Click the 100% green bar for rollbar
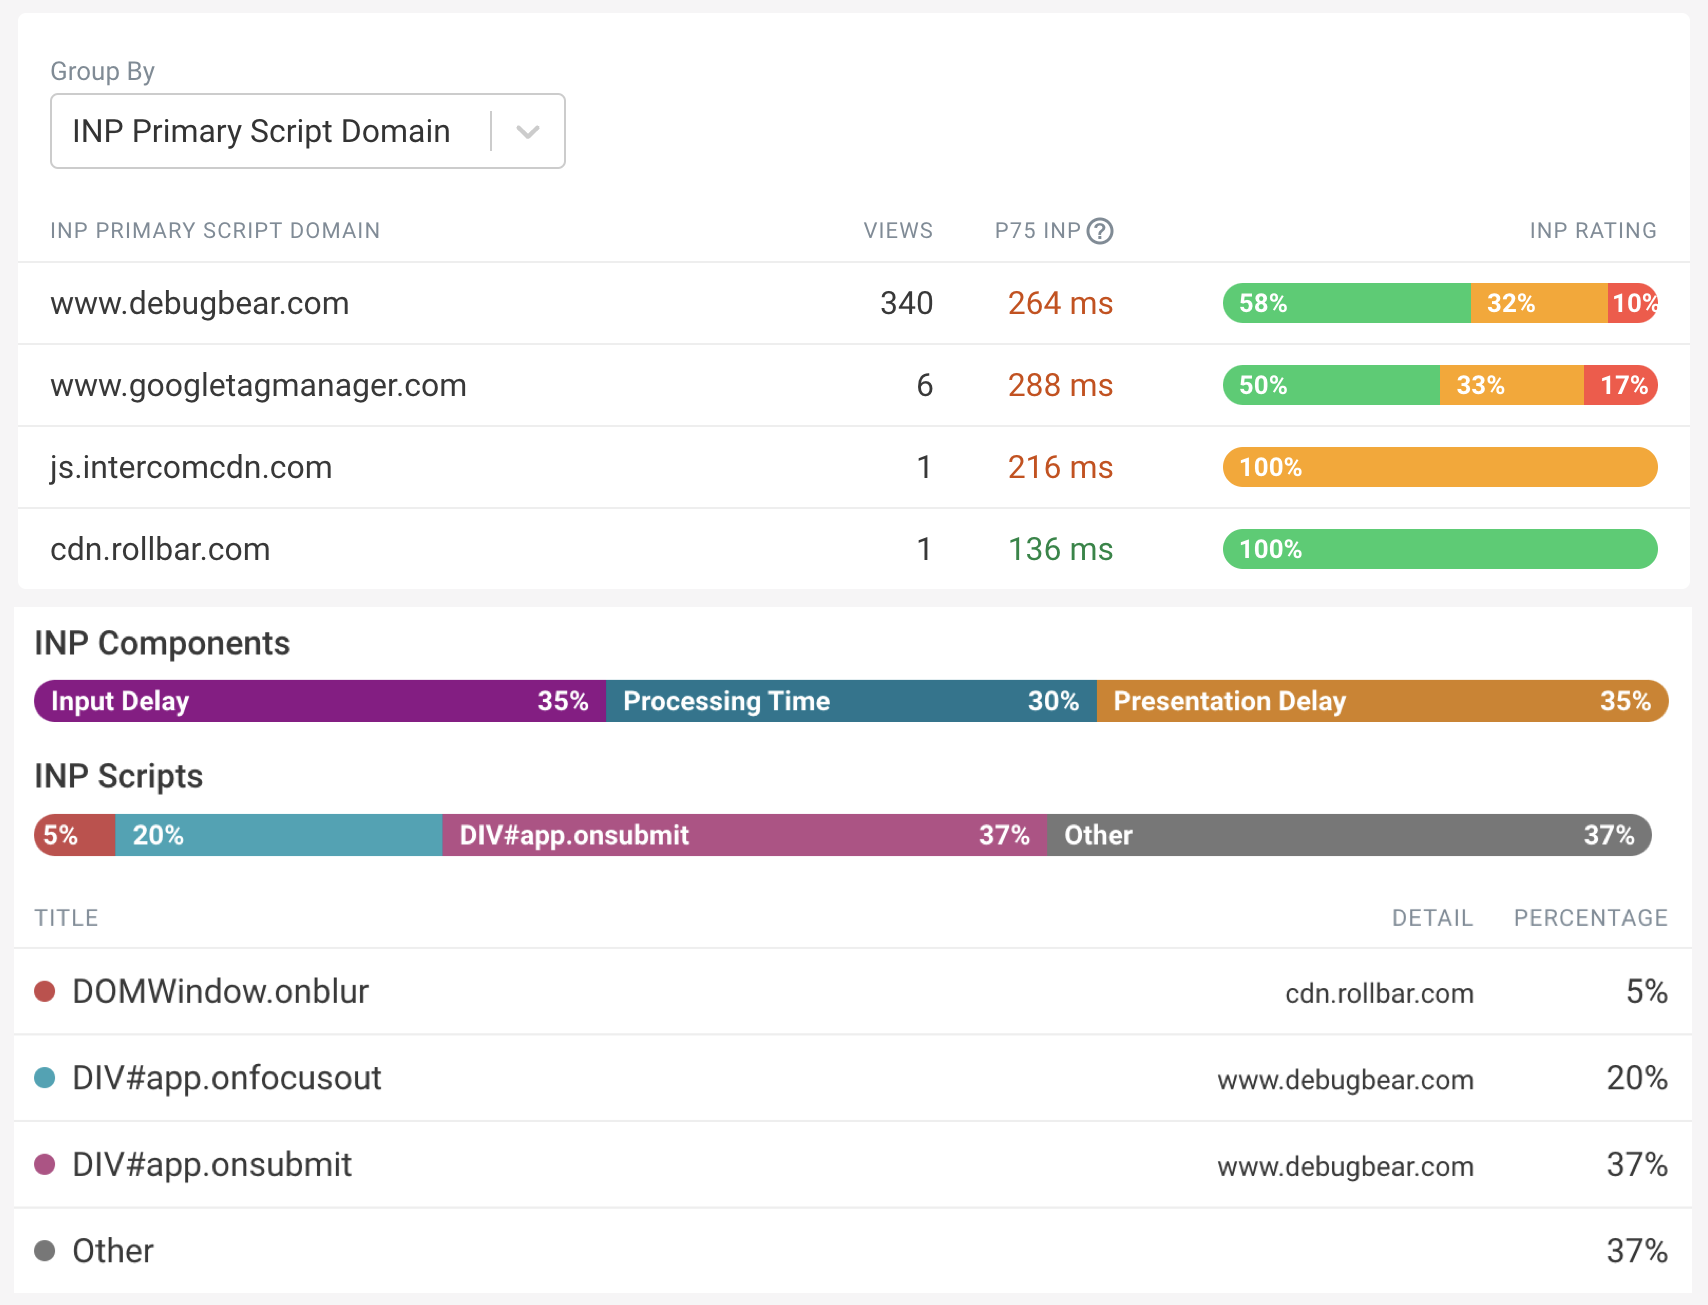 [x=1440, y=549]
